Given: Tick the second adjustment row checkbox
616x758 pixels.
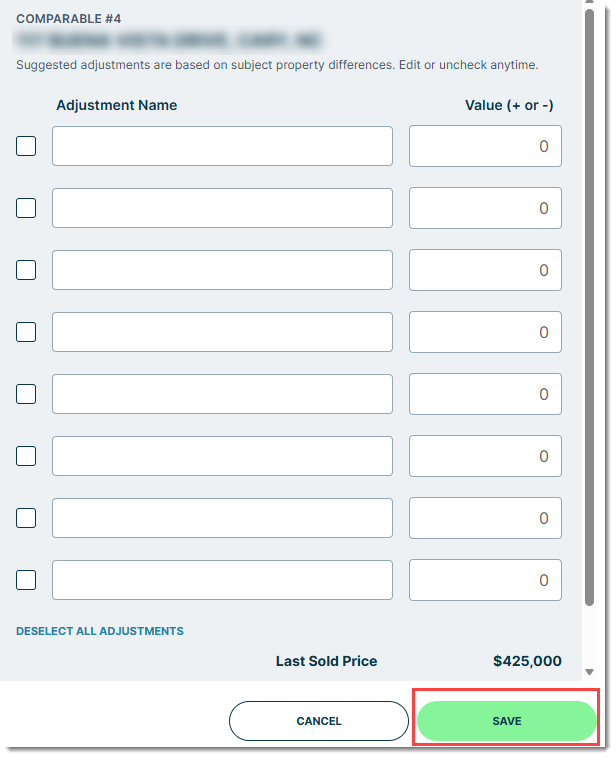Looking at the screenshot, I should pos(26,208).
